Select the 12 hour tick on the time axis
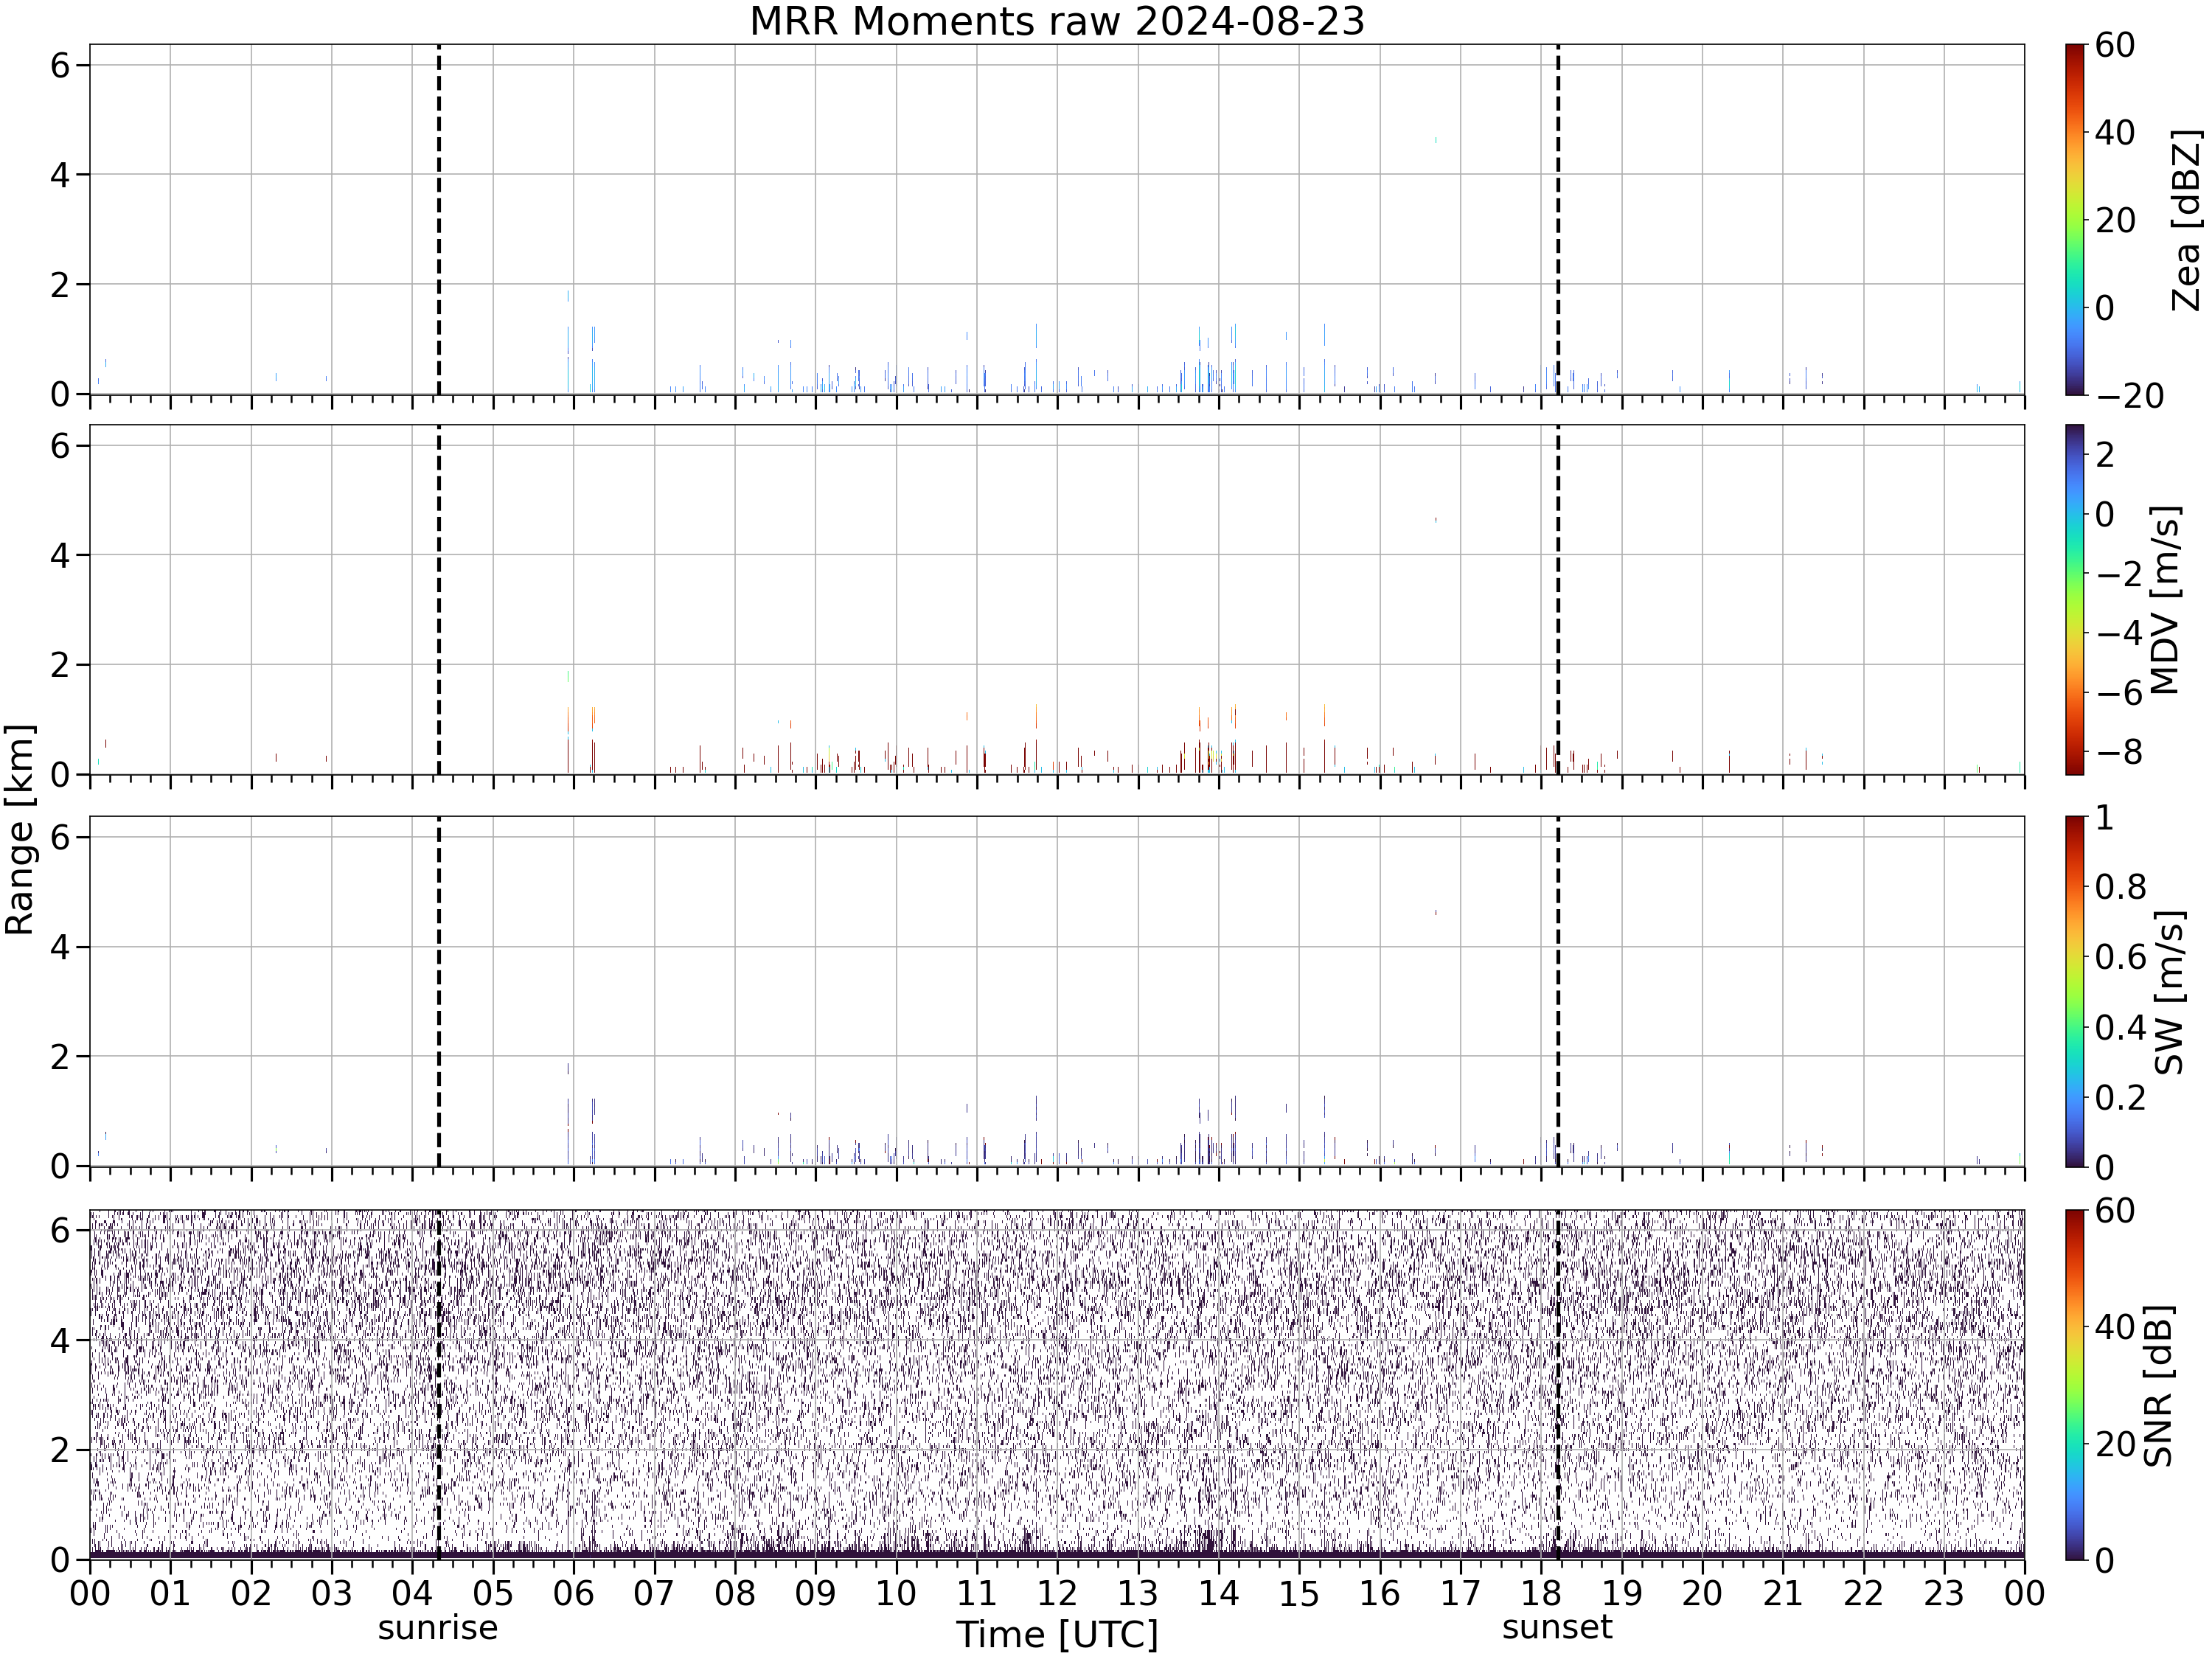Viewport: 2212px width, 1659px height. point(1057,1593)
